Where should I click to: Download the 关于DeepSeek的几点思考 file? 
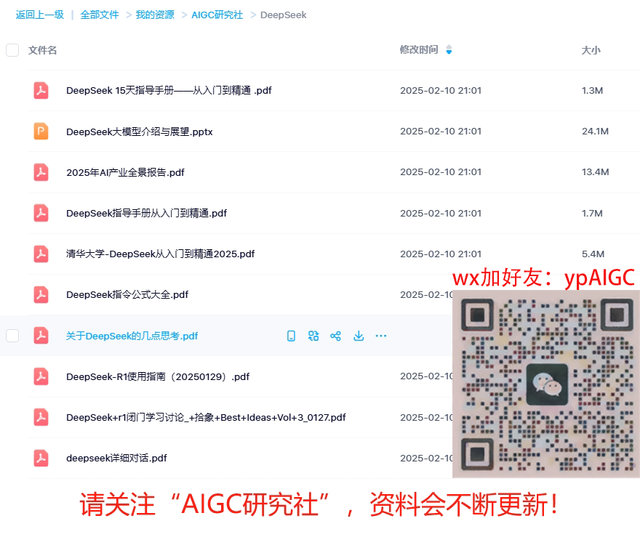(x=358, y=336)
